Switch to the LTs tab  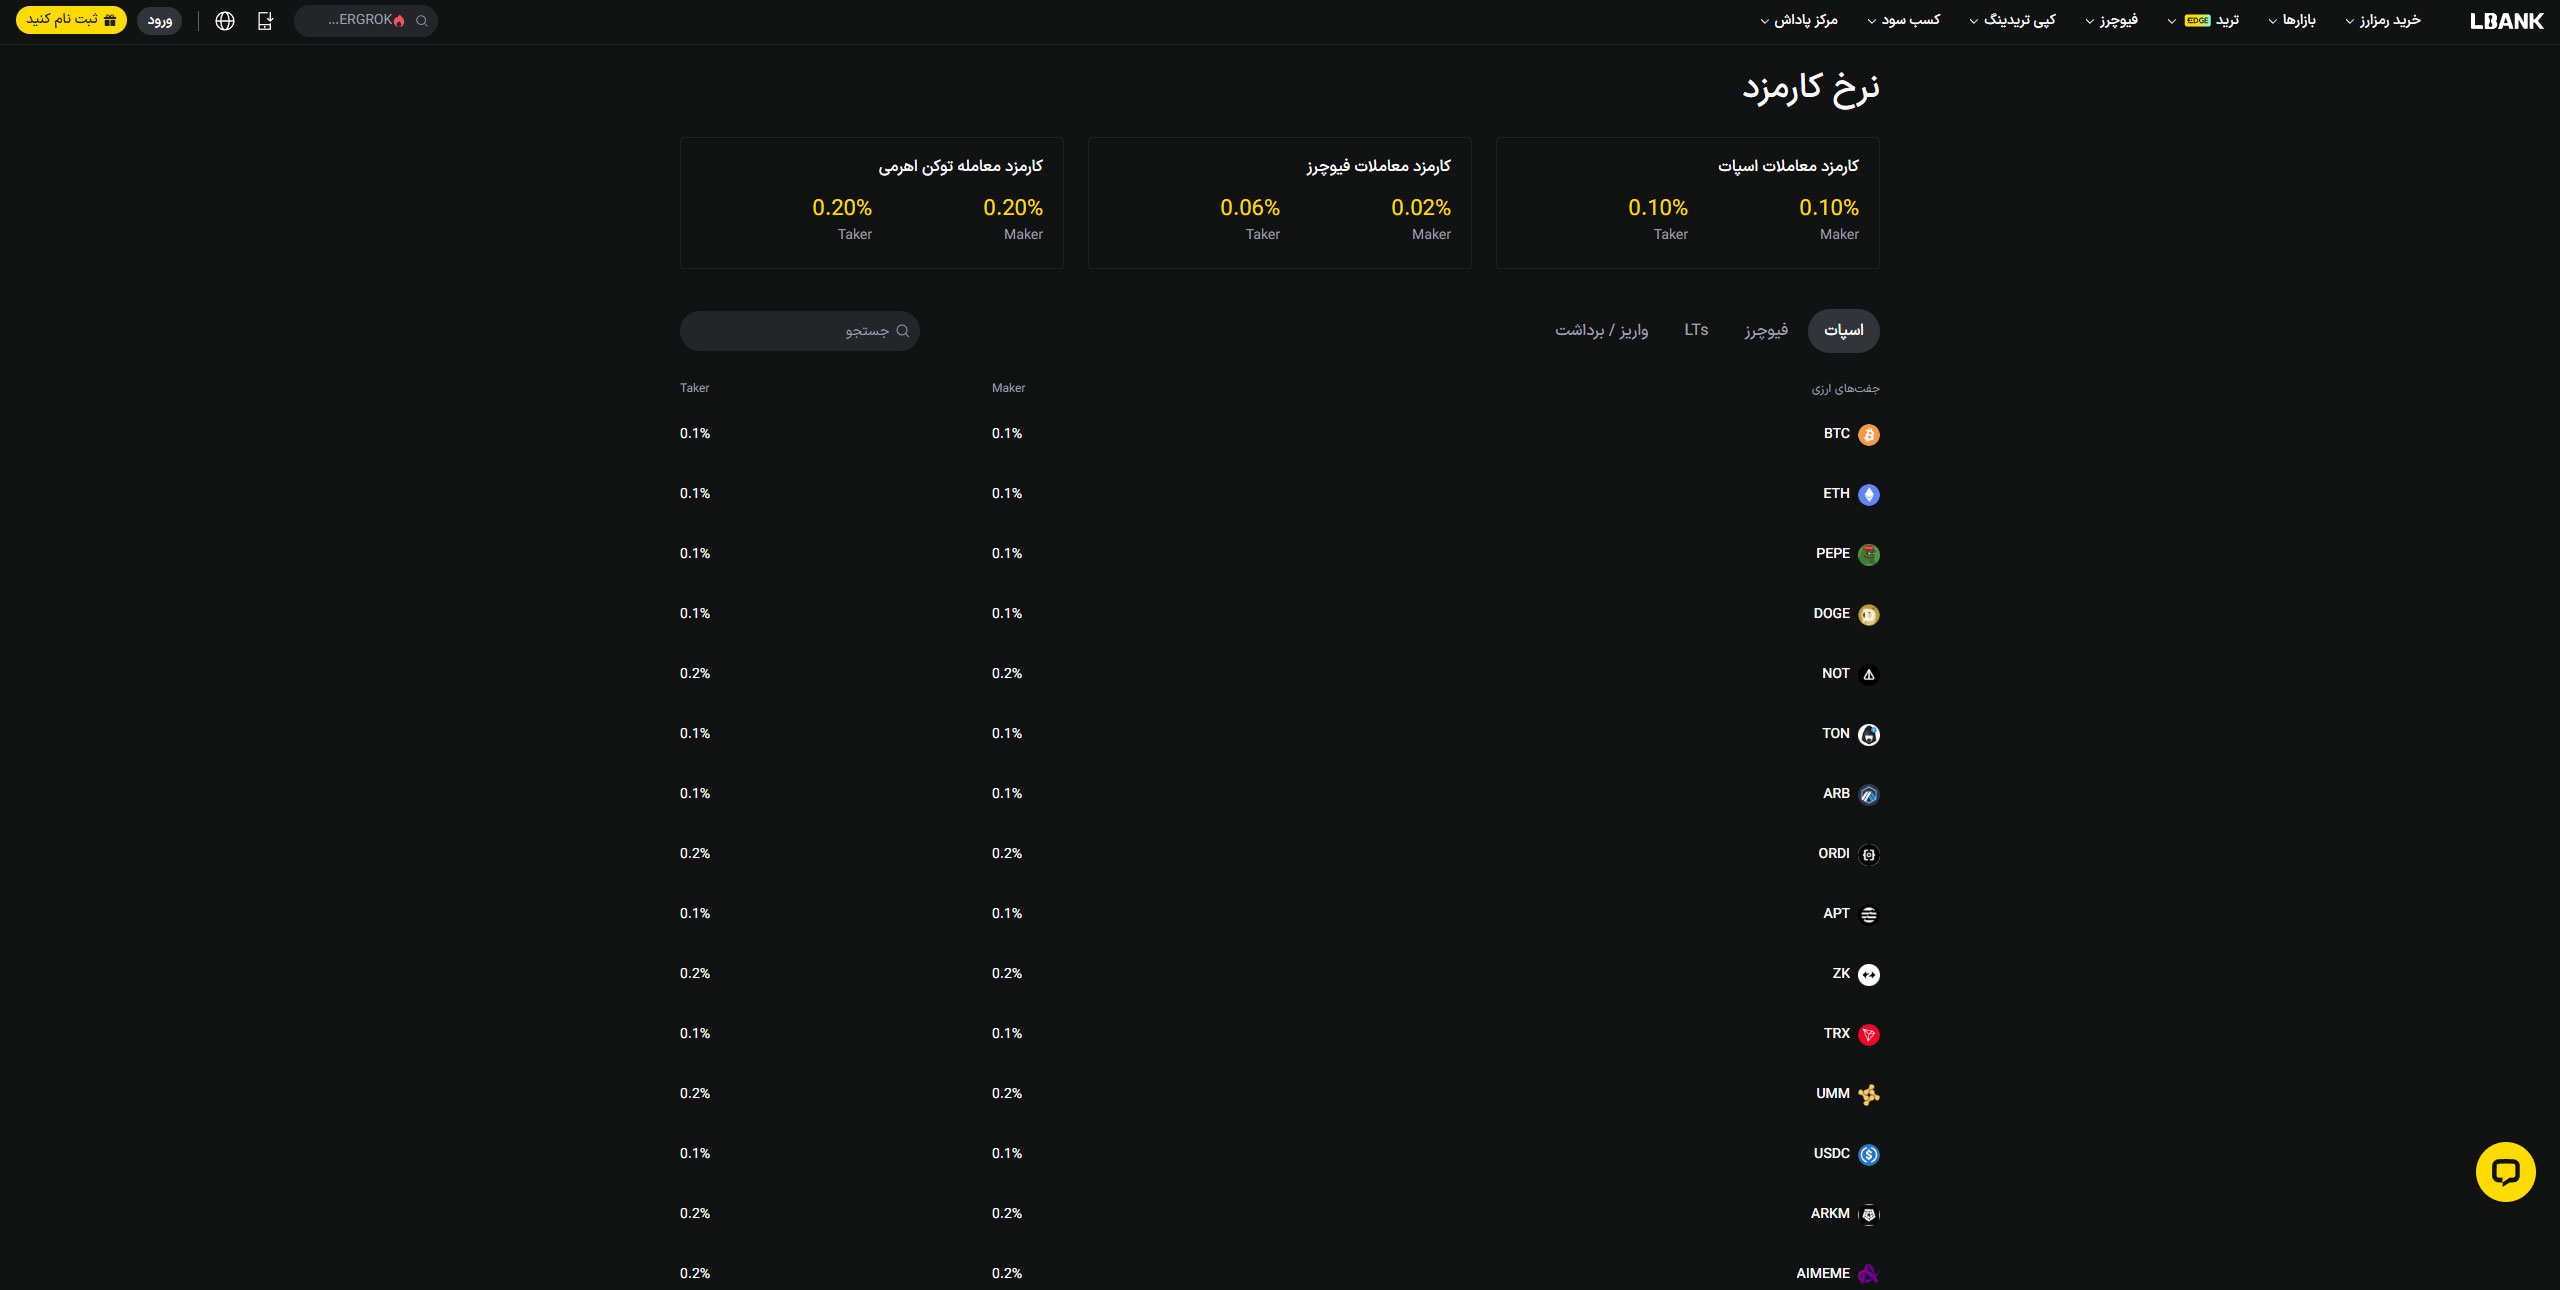click(x=1696, y=330)
